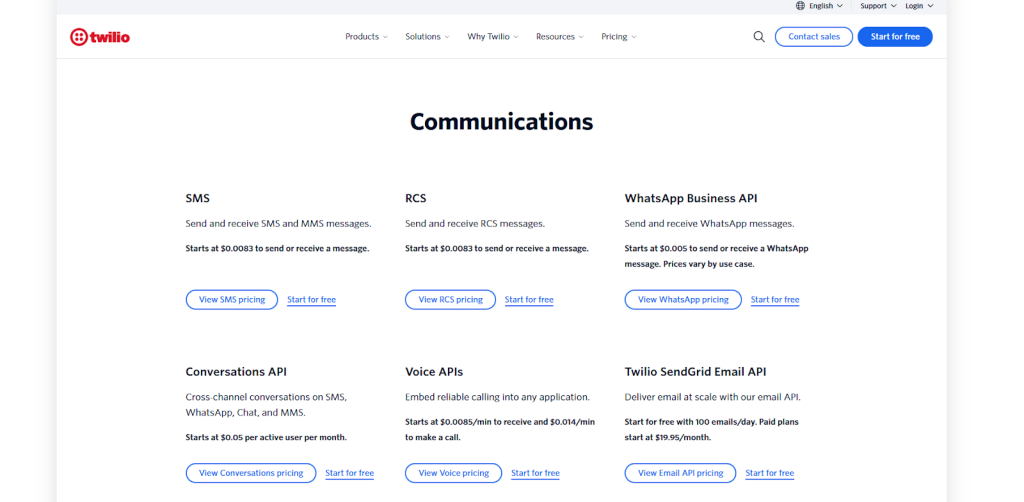Expand the Support dropdown

click(878, 6)
